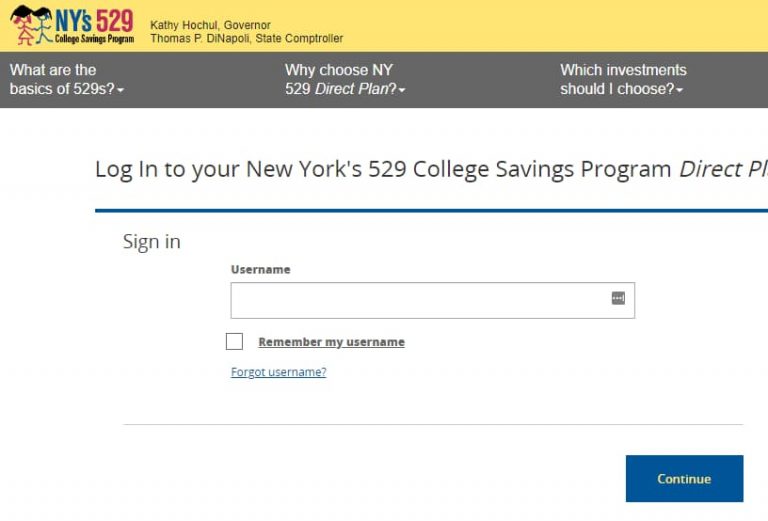Click the 'Remember my username' label text
Viewport: 768px width, 521px height.
(331, 342)
